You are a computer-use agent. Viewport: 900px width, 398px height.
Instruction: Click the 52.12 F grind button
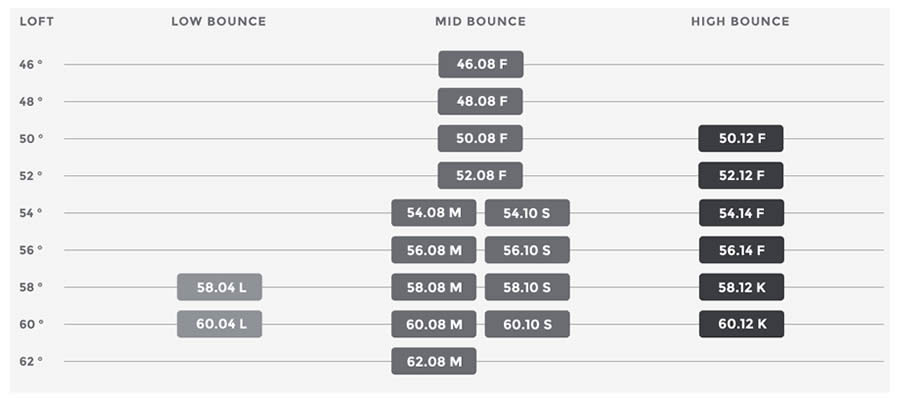[x=741, y=176]
